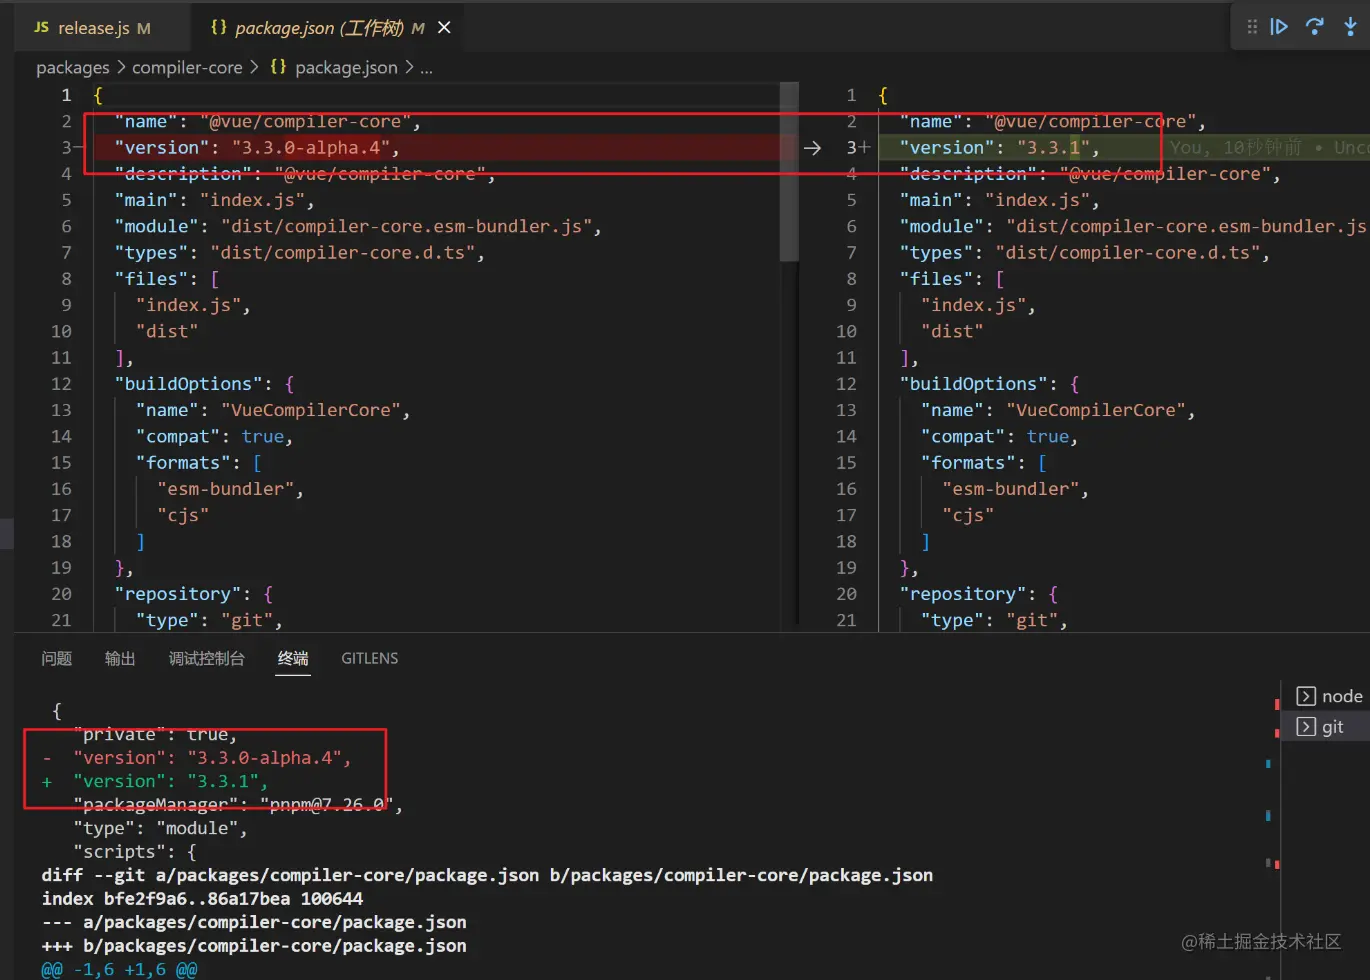Click line number 12 in the original editor
Screen dimensions: 1370x980
tap(61, 384)
